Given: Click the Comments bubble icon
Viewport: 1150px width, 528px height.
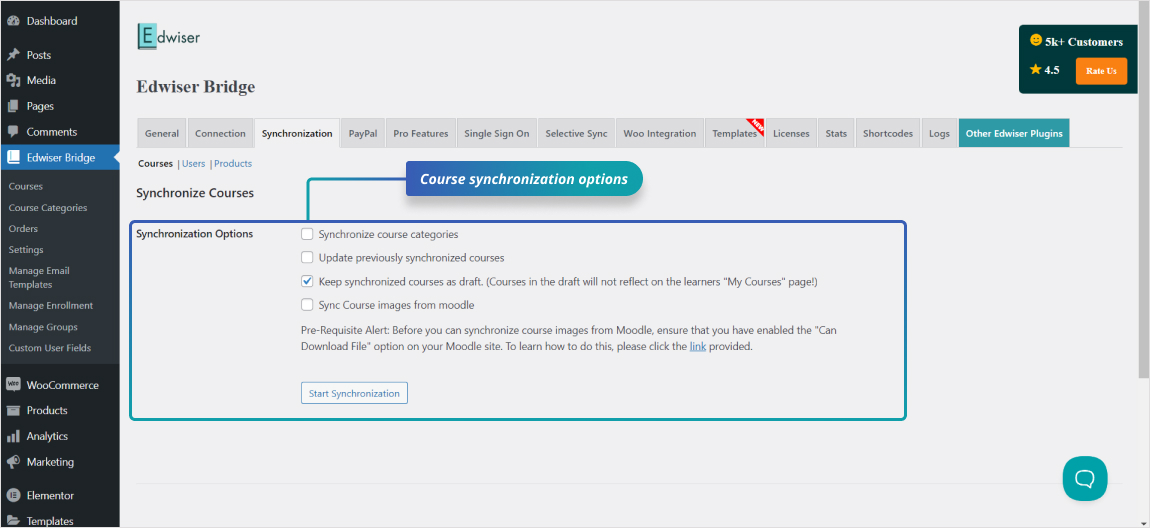Looking at the screenshot, I should pyautogui.click(x=12, y=132).
